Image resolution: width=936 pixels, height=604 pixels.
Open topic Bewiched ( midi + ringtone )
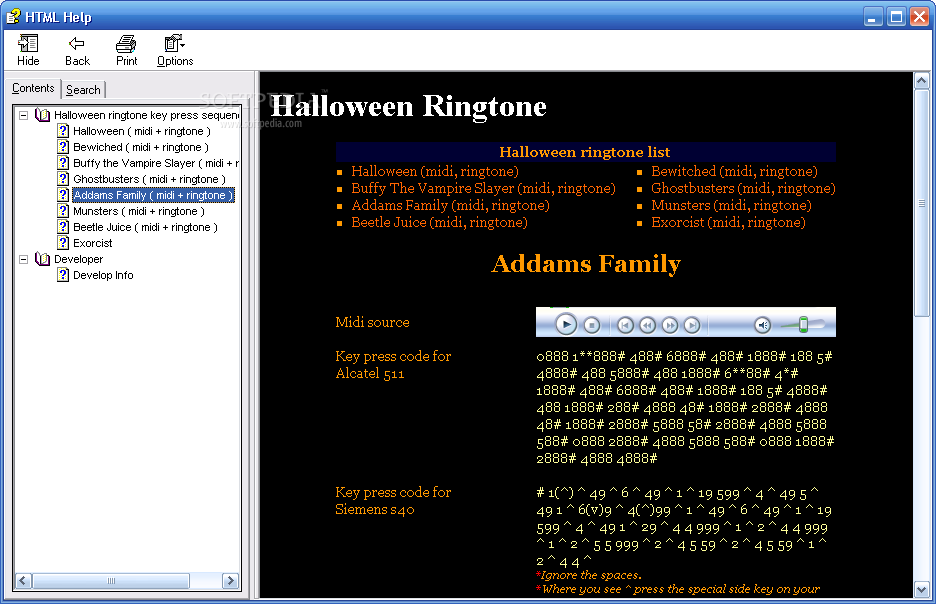click(x=141, y=147)
